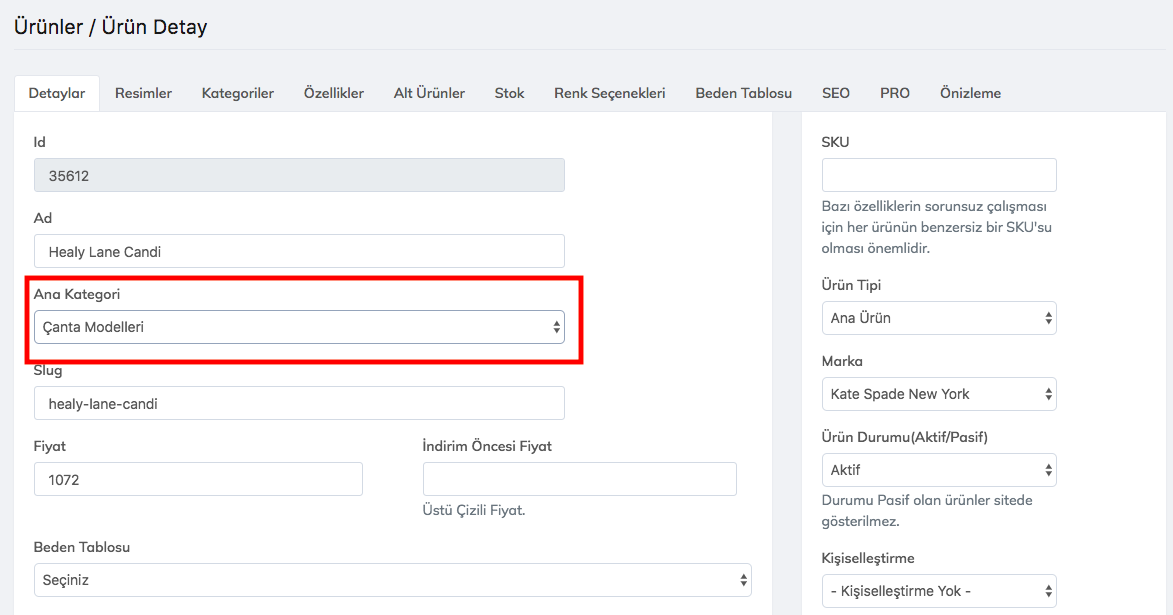This screenshot has height=615, width=1173.
Task: Open the Ana Kategori dropdown
Action: pos(298,327)
